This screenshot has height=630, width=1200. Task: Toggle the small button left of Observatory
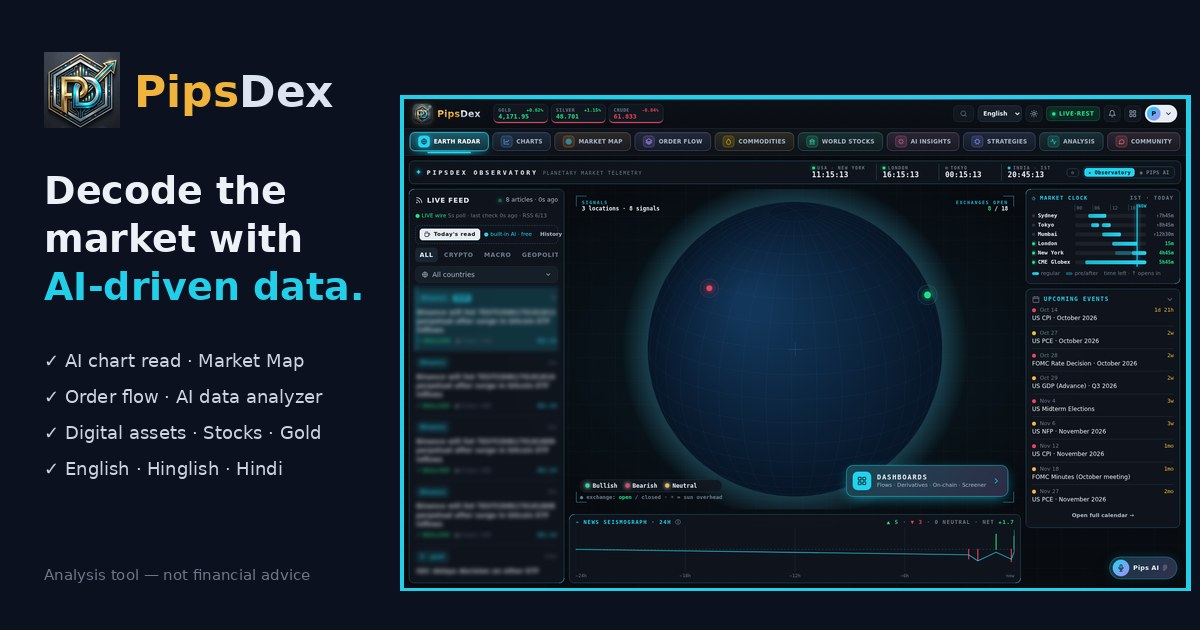1073,172
